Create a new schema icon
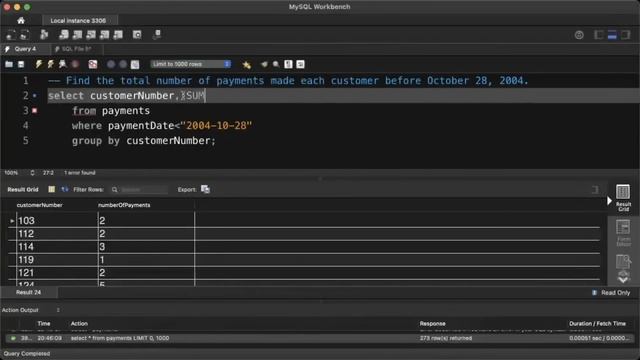Viewport: 640px width, 360px height. pyautogui.click(x=64, y=35)
